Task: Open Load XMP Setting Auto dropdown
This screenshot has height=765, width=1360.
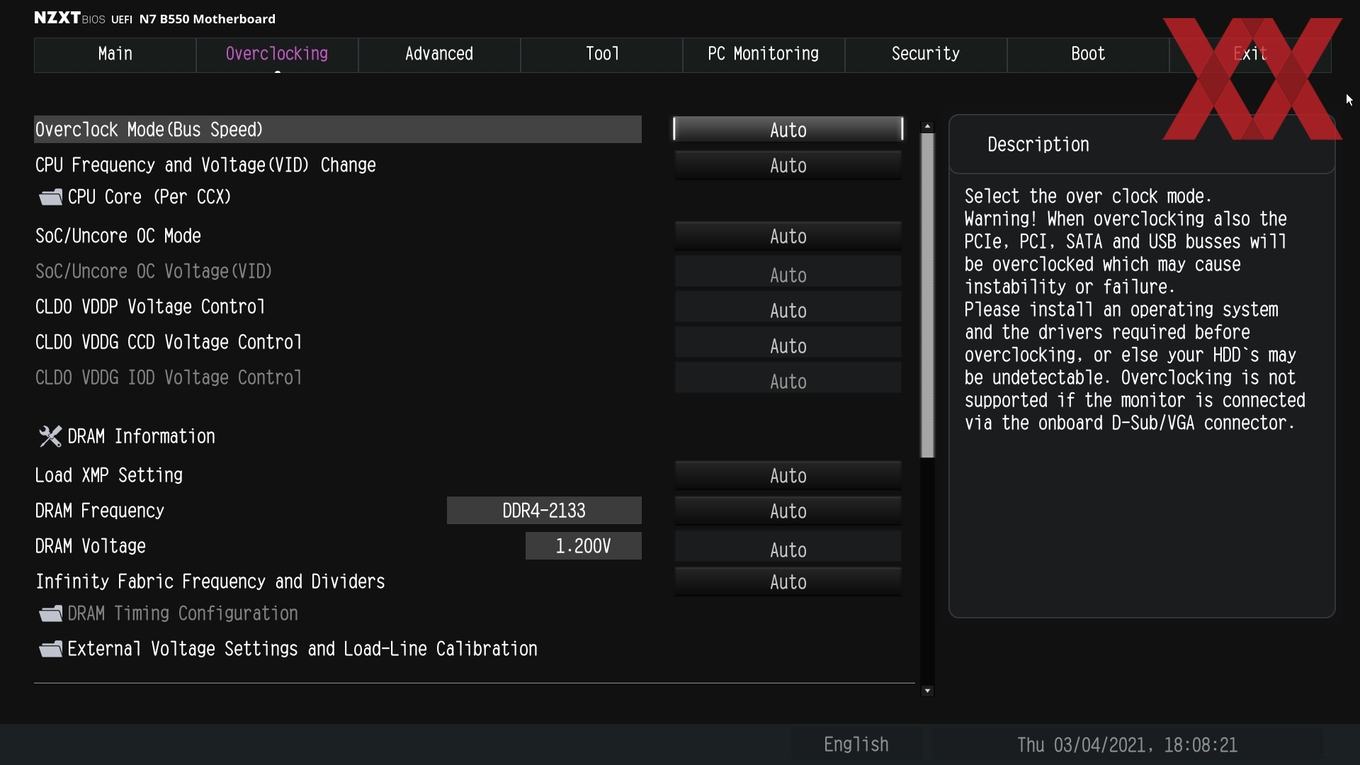Action: (x=788, y=476)
